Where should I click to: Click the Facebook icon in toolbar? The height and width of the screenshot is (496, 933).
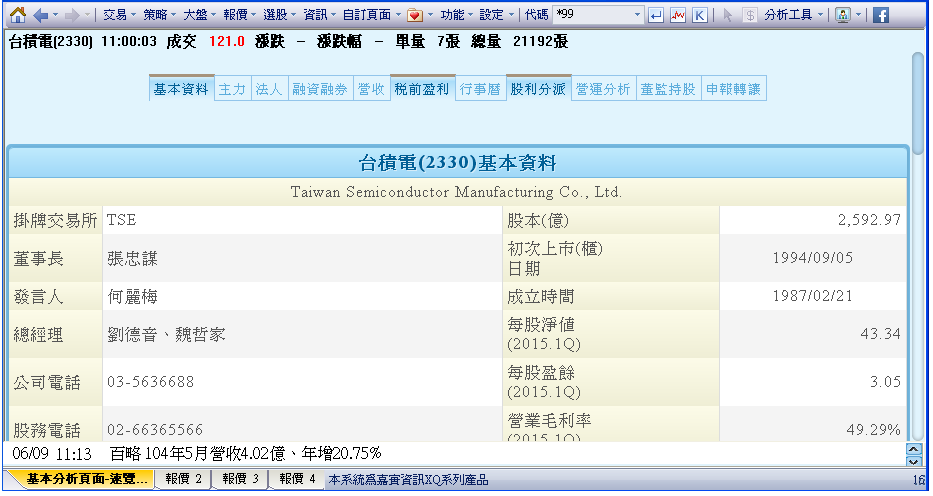click(881, 15)
